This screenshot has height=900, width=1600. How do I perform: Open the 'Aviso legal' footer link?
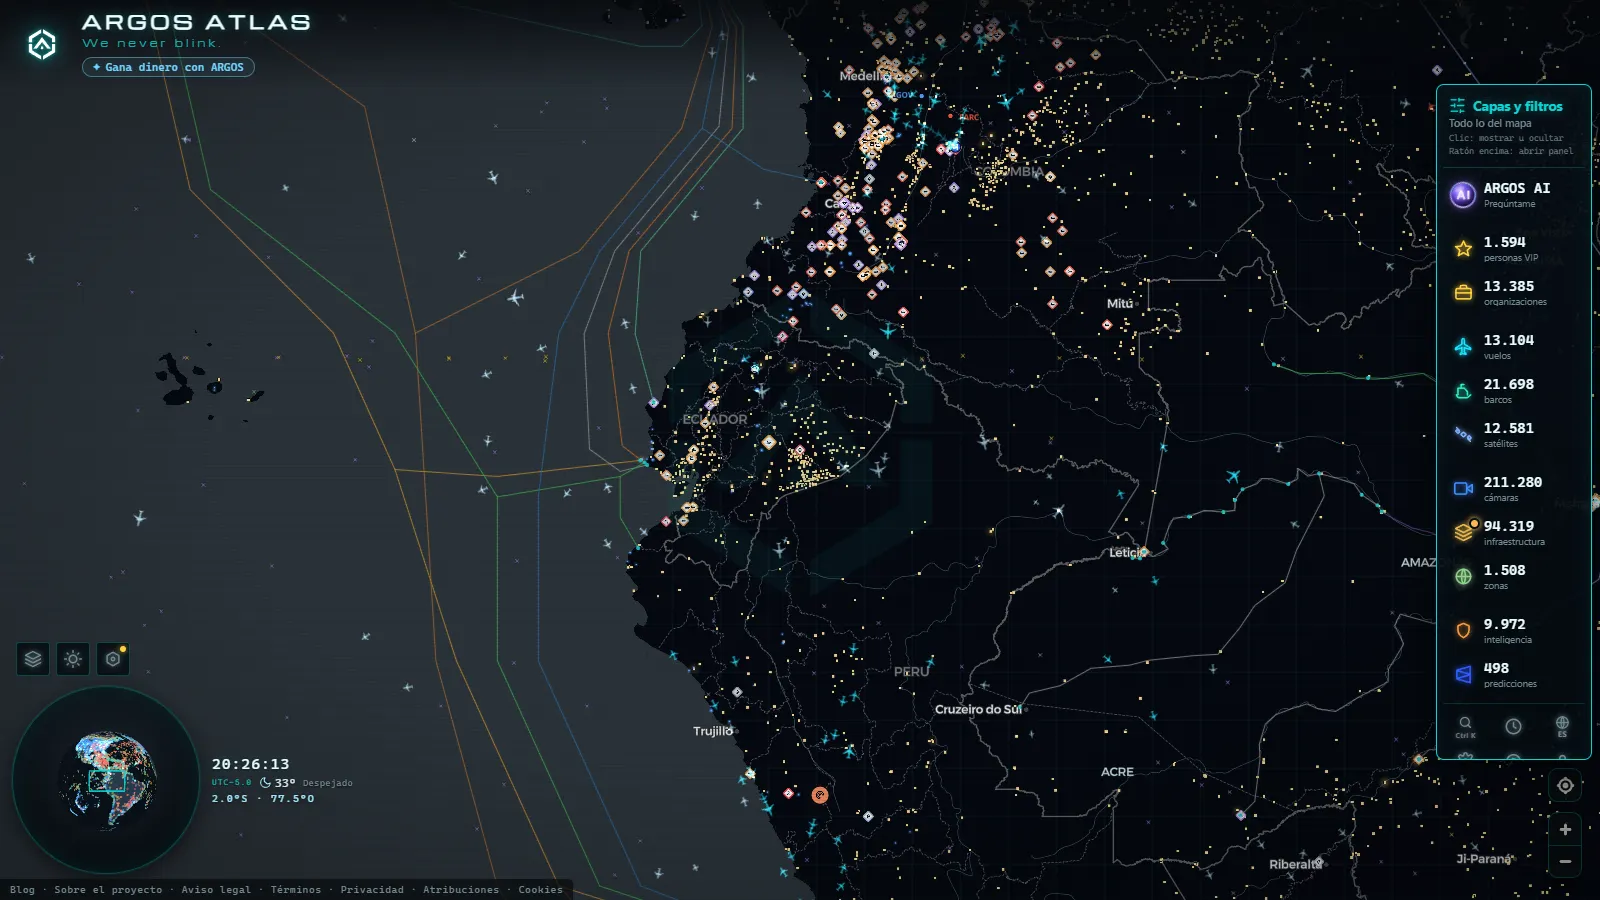click(x=216, y=889)
